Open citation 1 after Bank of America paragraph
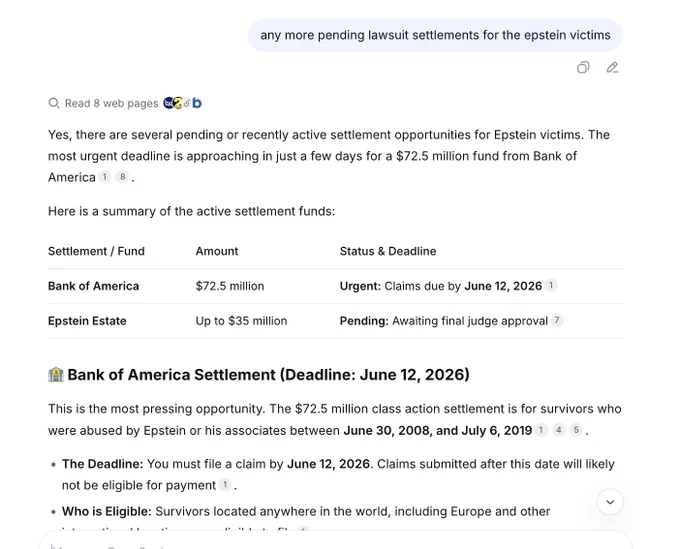This screenshot has height=549, width=680. tap(105, 177)
